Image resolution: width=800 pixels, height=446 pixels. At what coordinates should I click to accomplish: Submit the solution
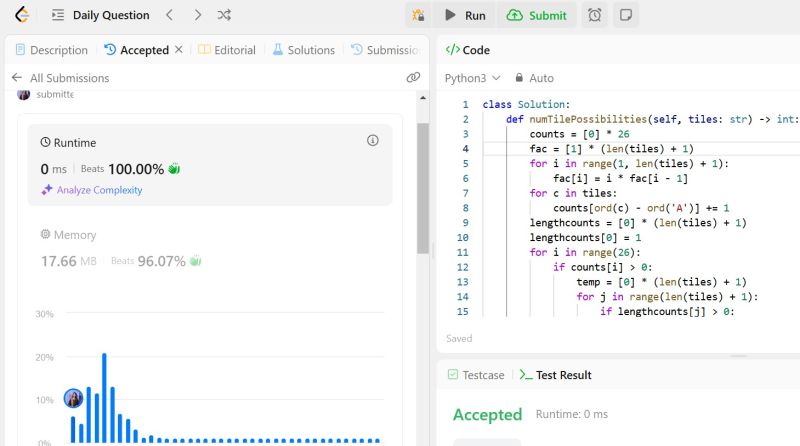point(538,15)
